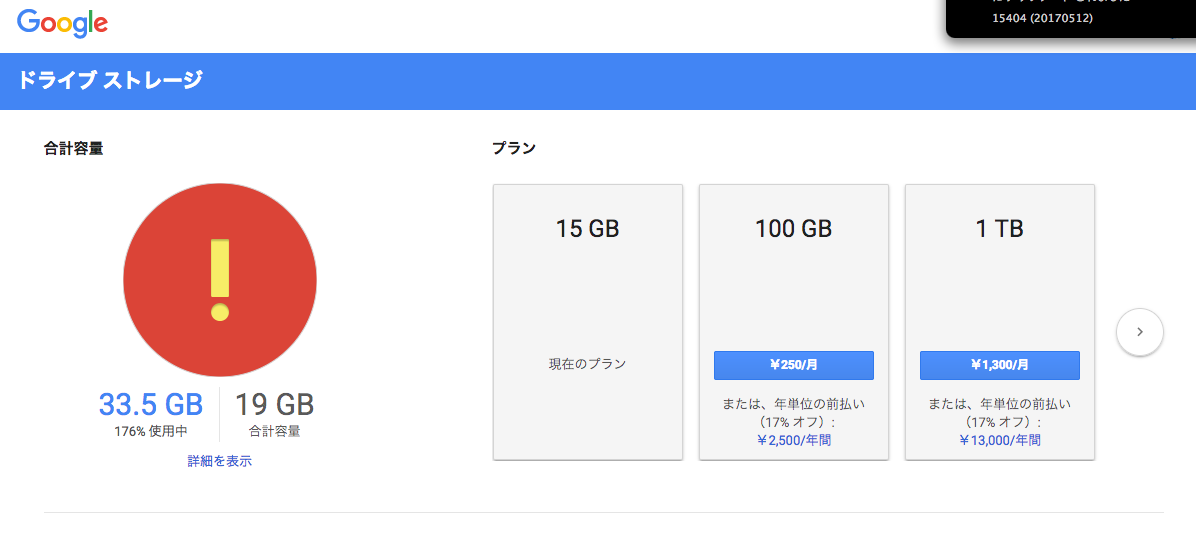
Task: Click the 現在のプラン current plan label
Action: 587,364
